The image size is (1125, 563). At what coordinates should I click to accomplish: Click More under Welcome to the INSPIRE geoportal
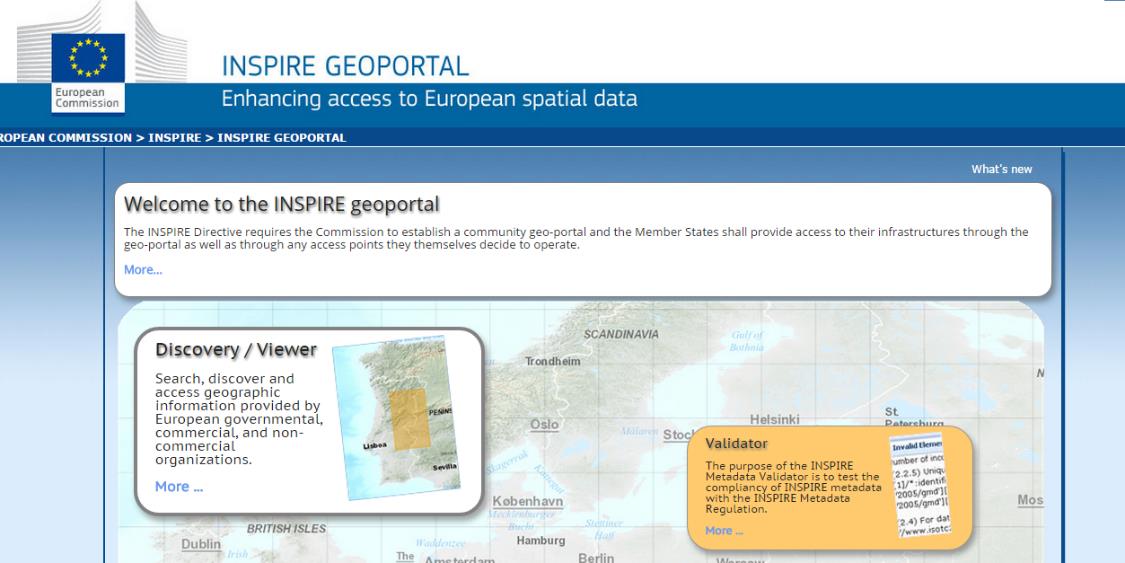coord(143,270)
